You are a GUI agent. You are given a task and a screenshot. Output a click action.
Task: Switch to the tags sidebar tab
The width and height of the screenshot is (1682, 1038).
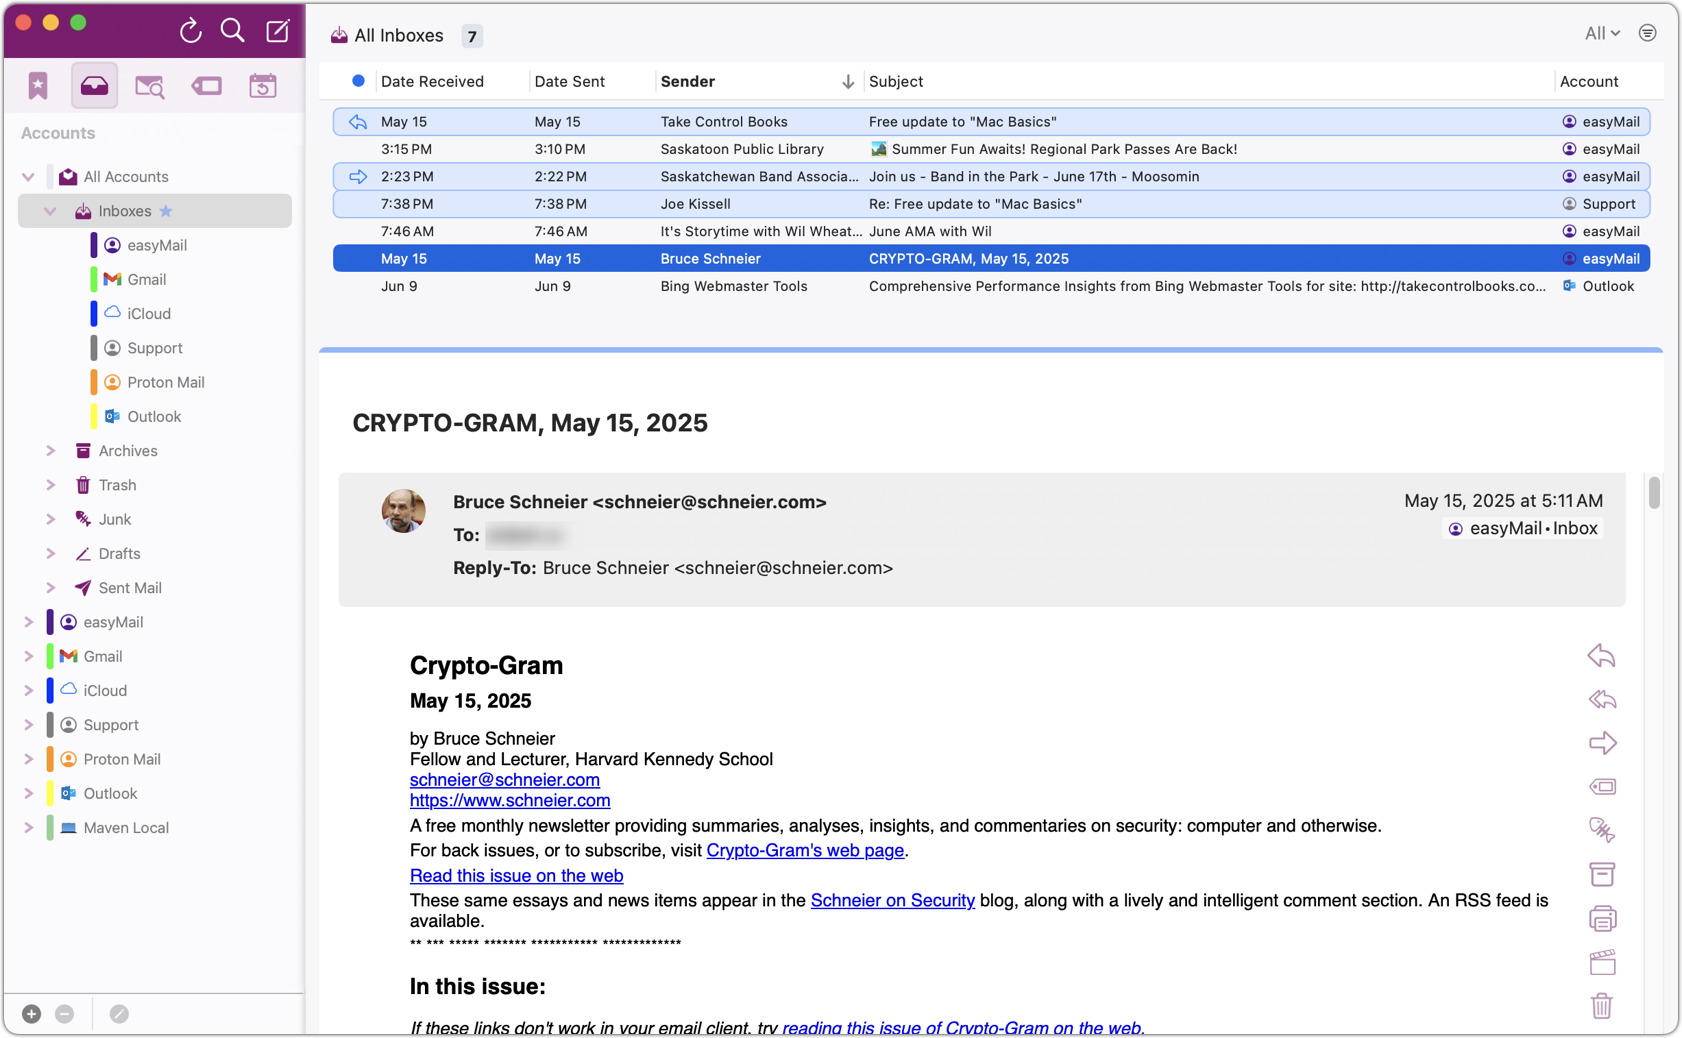pos(207,86)
